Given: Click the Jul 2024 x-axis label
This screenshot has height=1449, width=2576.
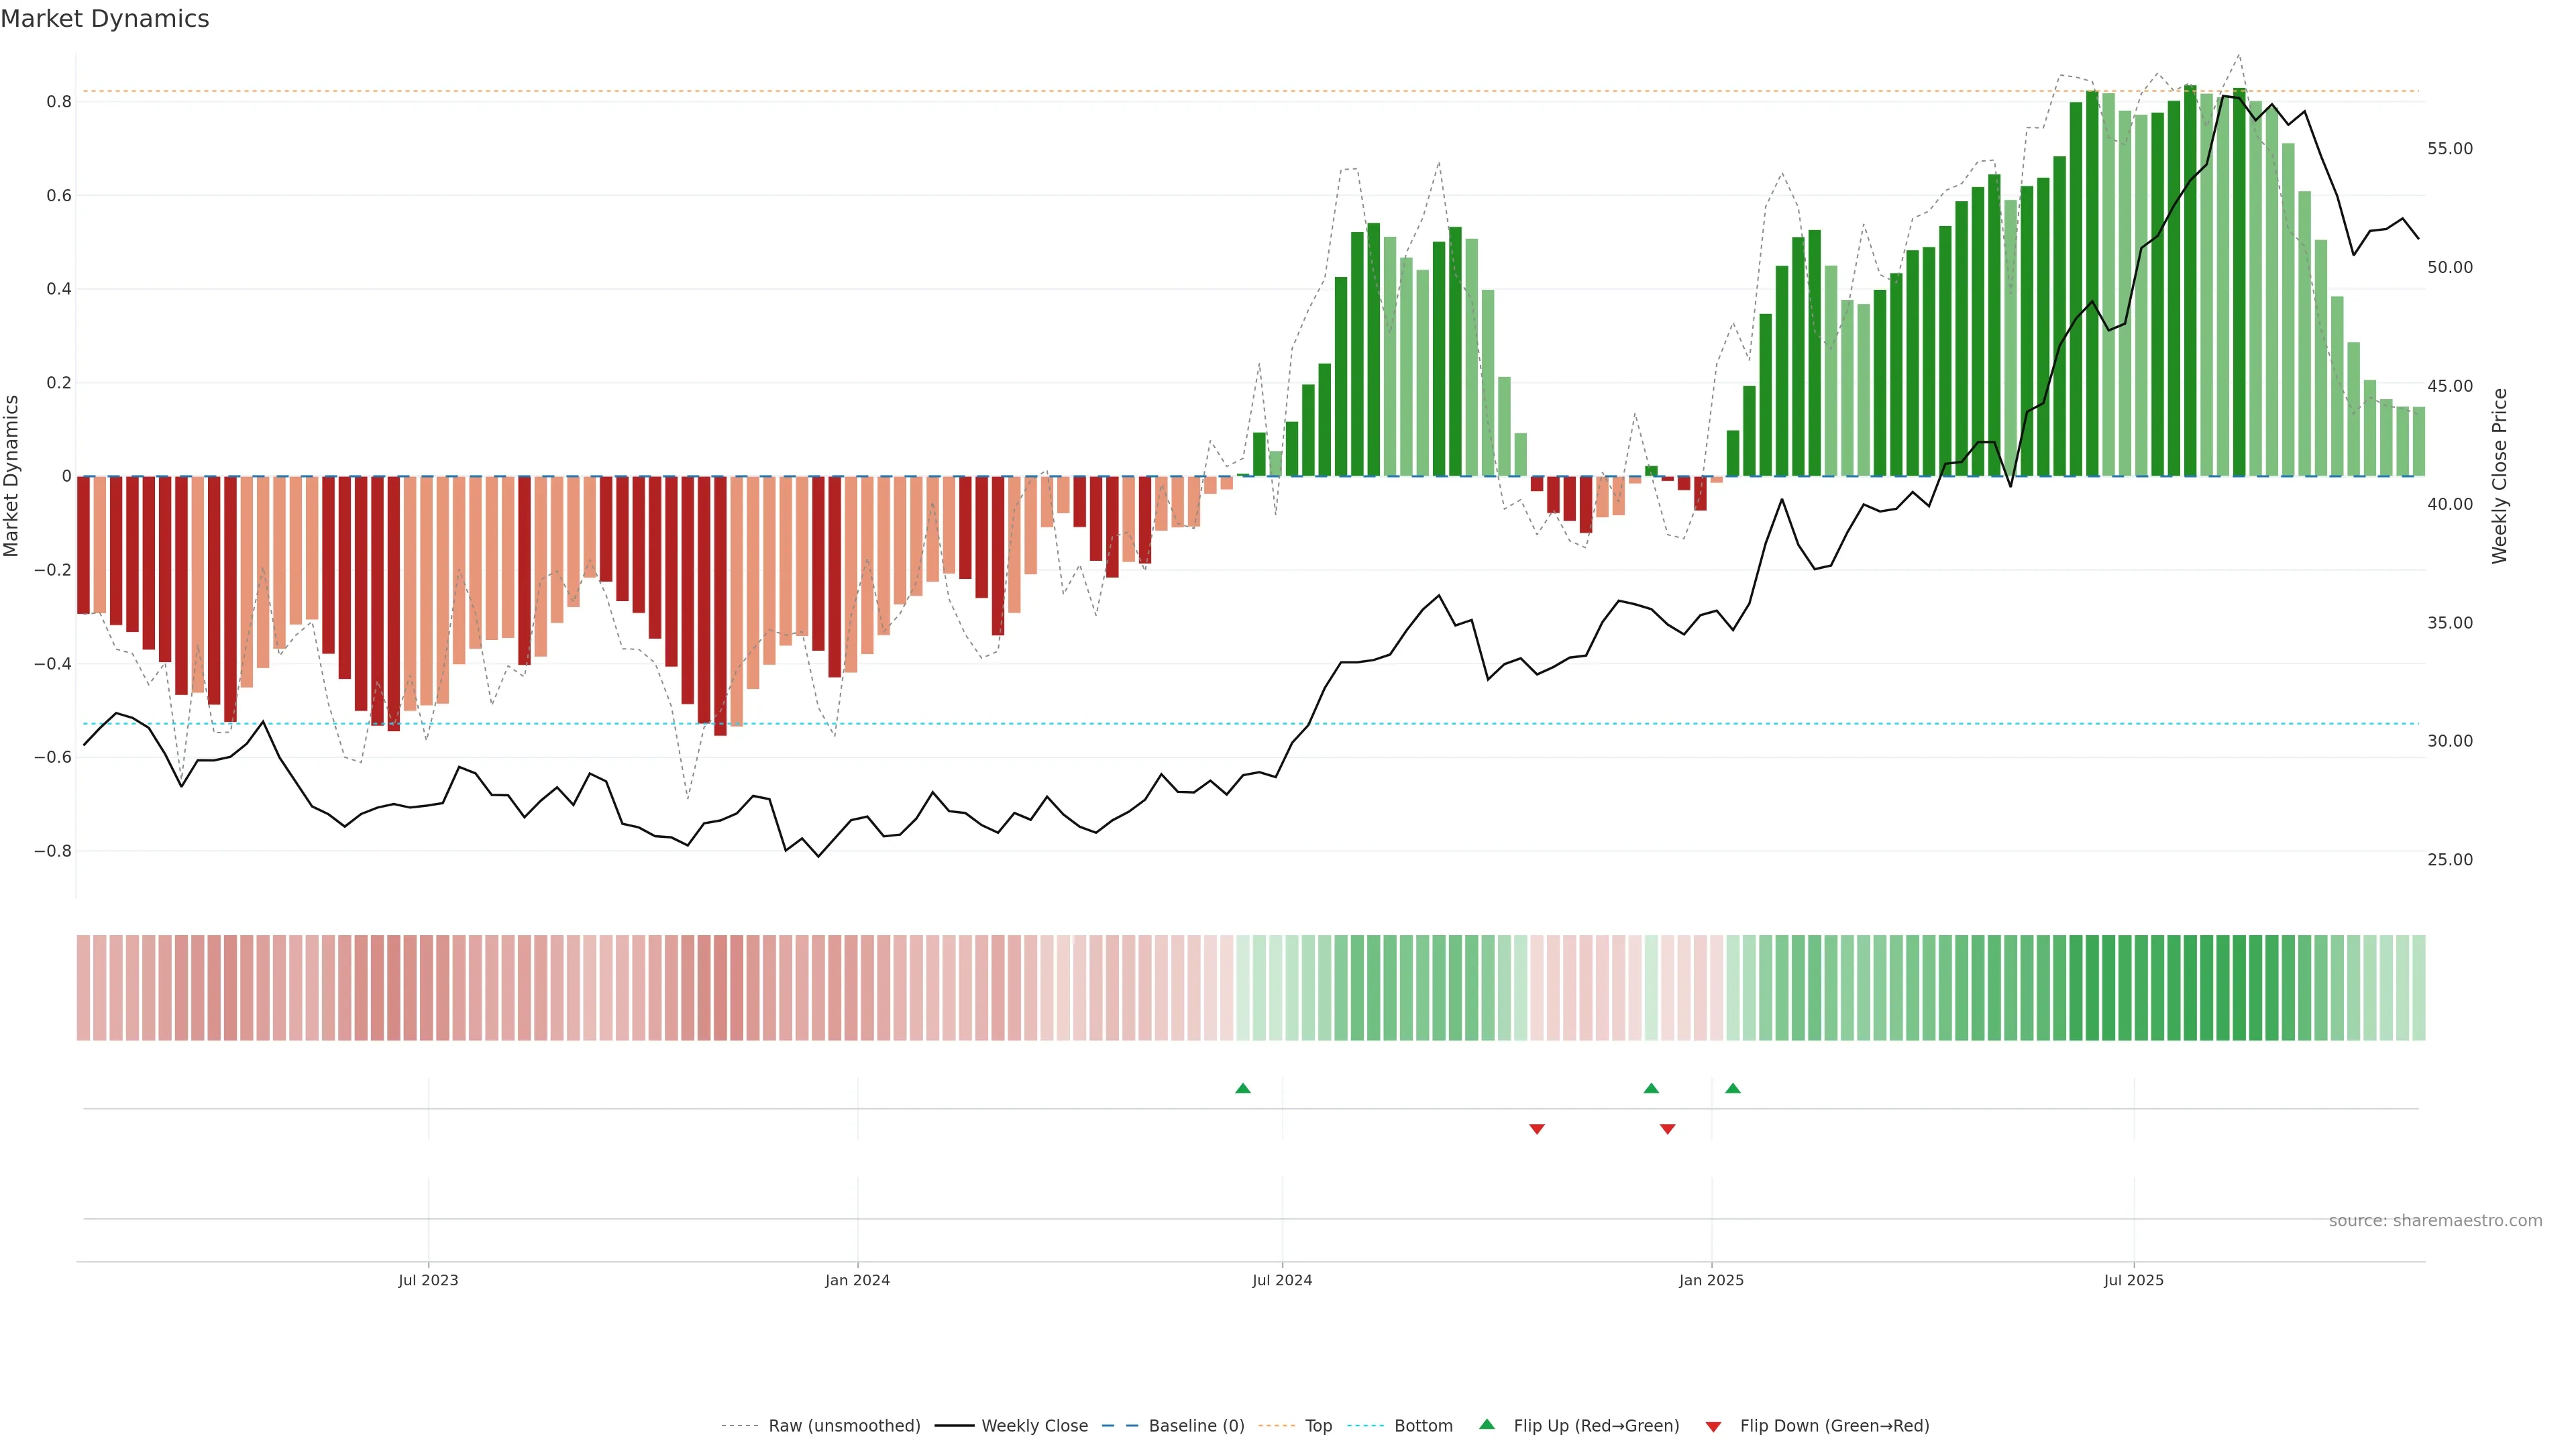Looking at the screenshot, I should click(1282, 1280).
